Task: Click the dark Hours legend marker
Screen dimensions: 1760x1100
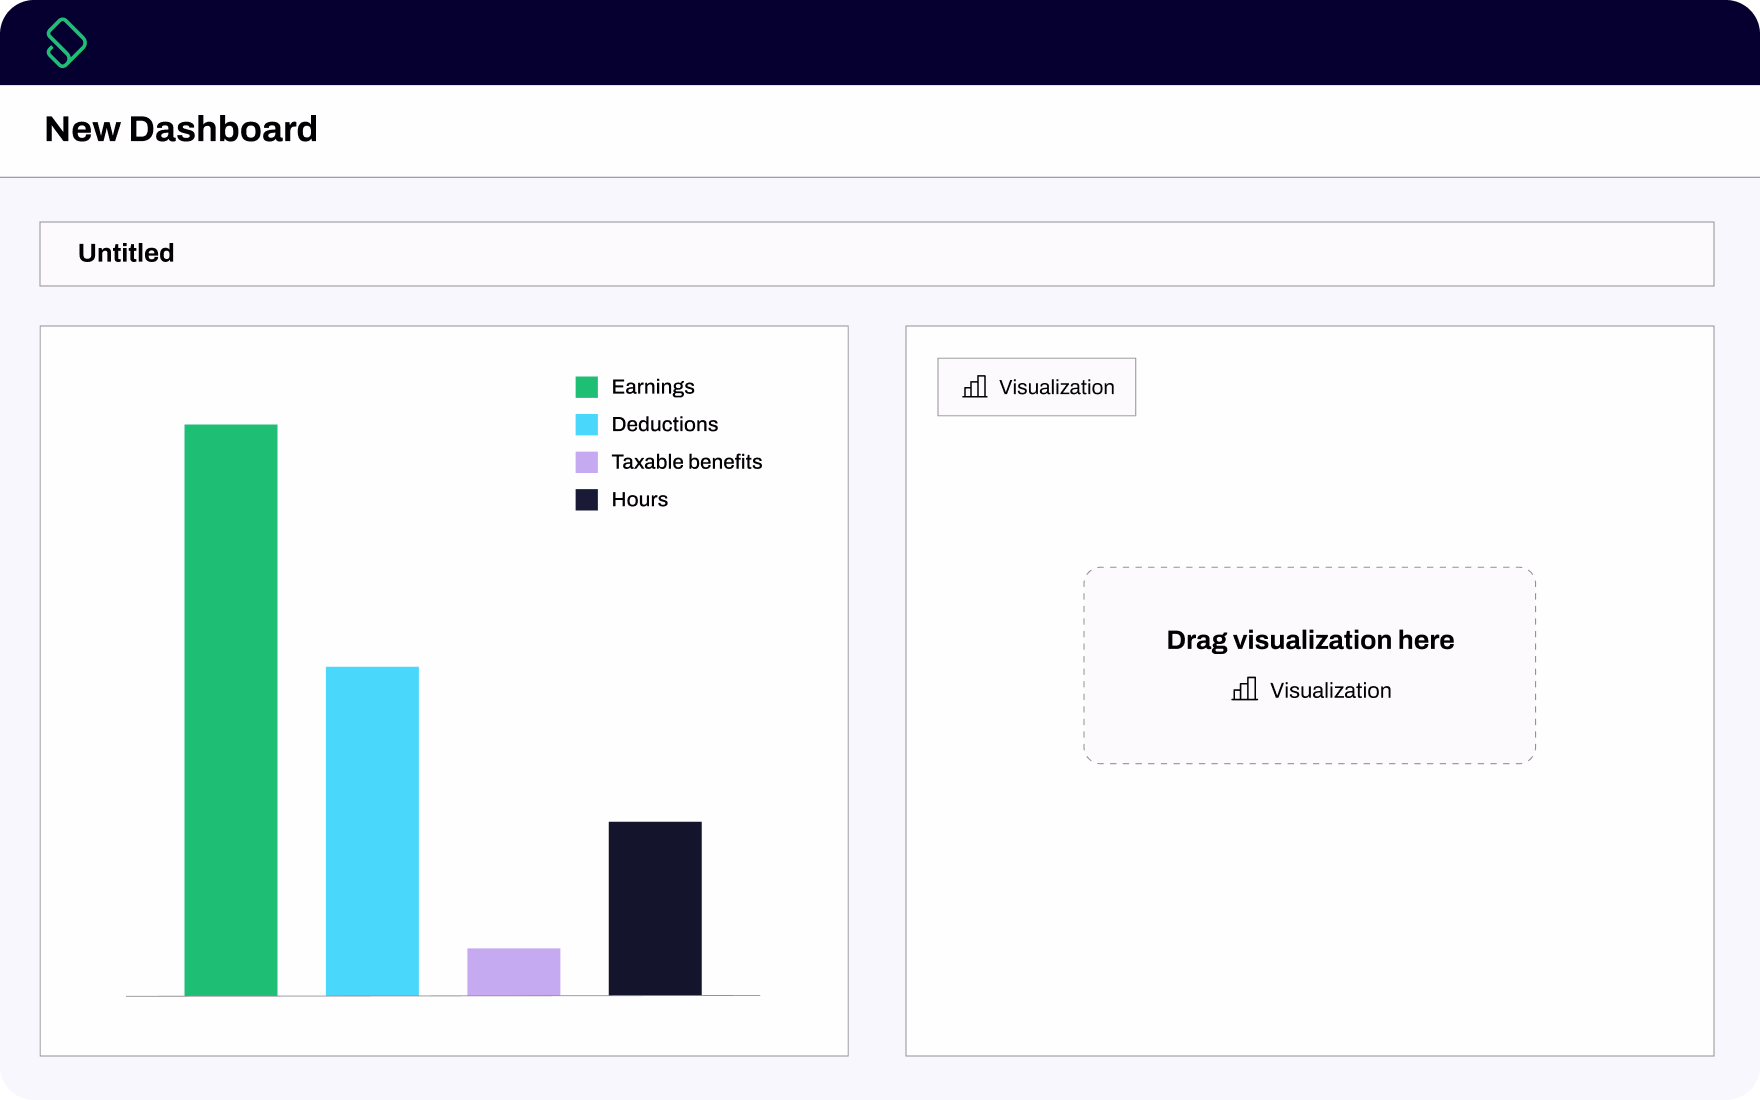Action: point(587,499)
